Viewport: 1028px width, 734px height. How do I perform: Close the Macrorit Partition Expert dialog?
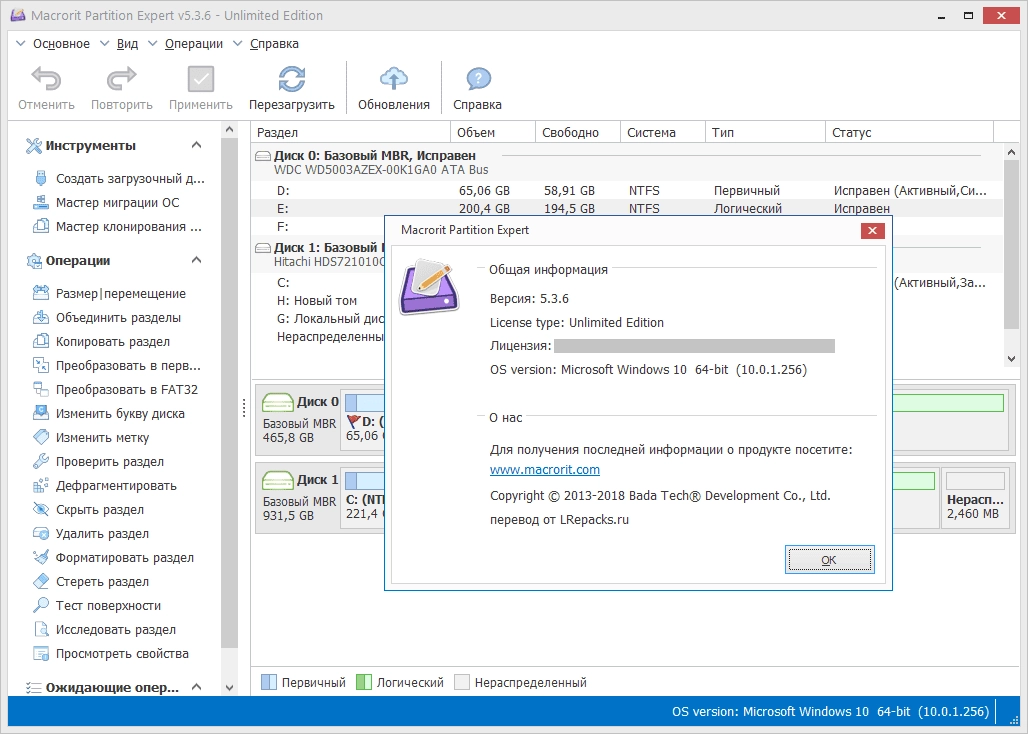[872, 231]
